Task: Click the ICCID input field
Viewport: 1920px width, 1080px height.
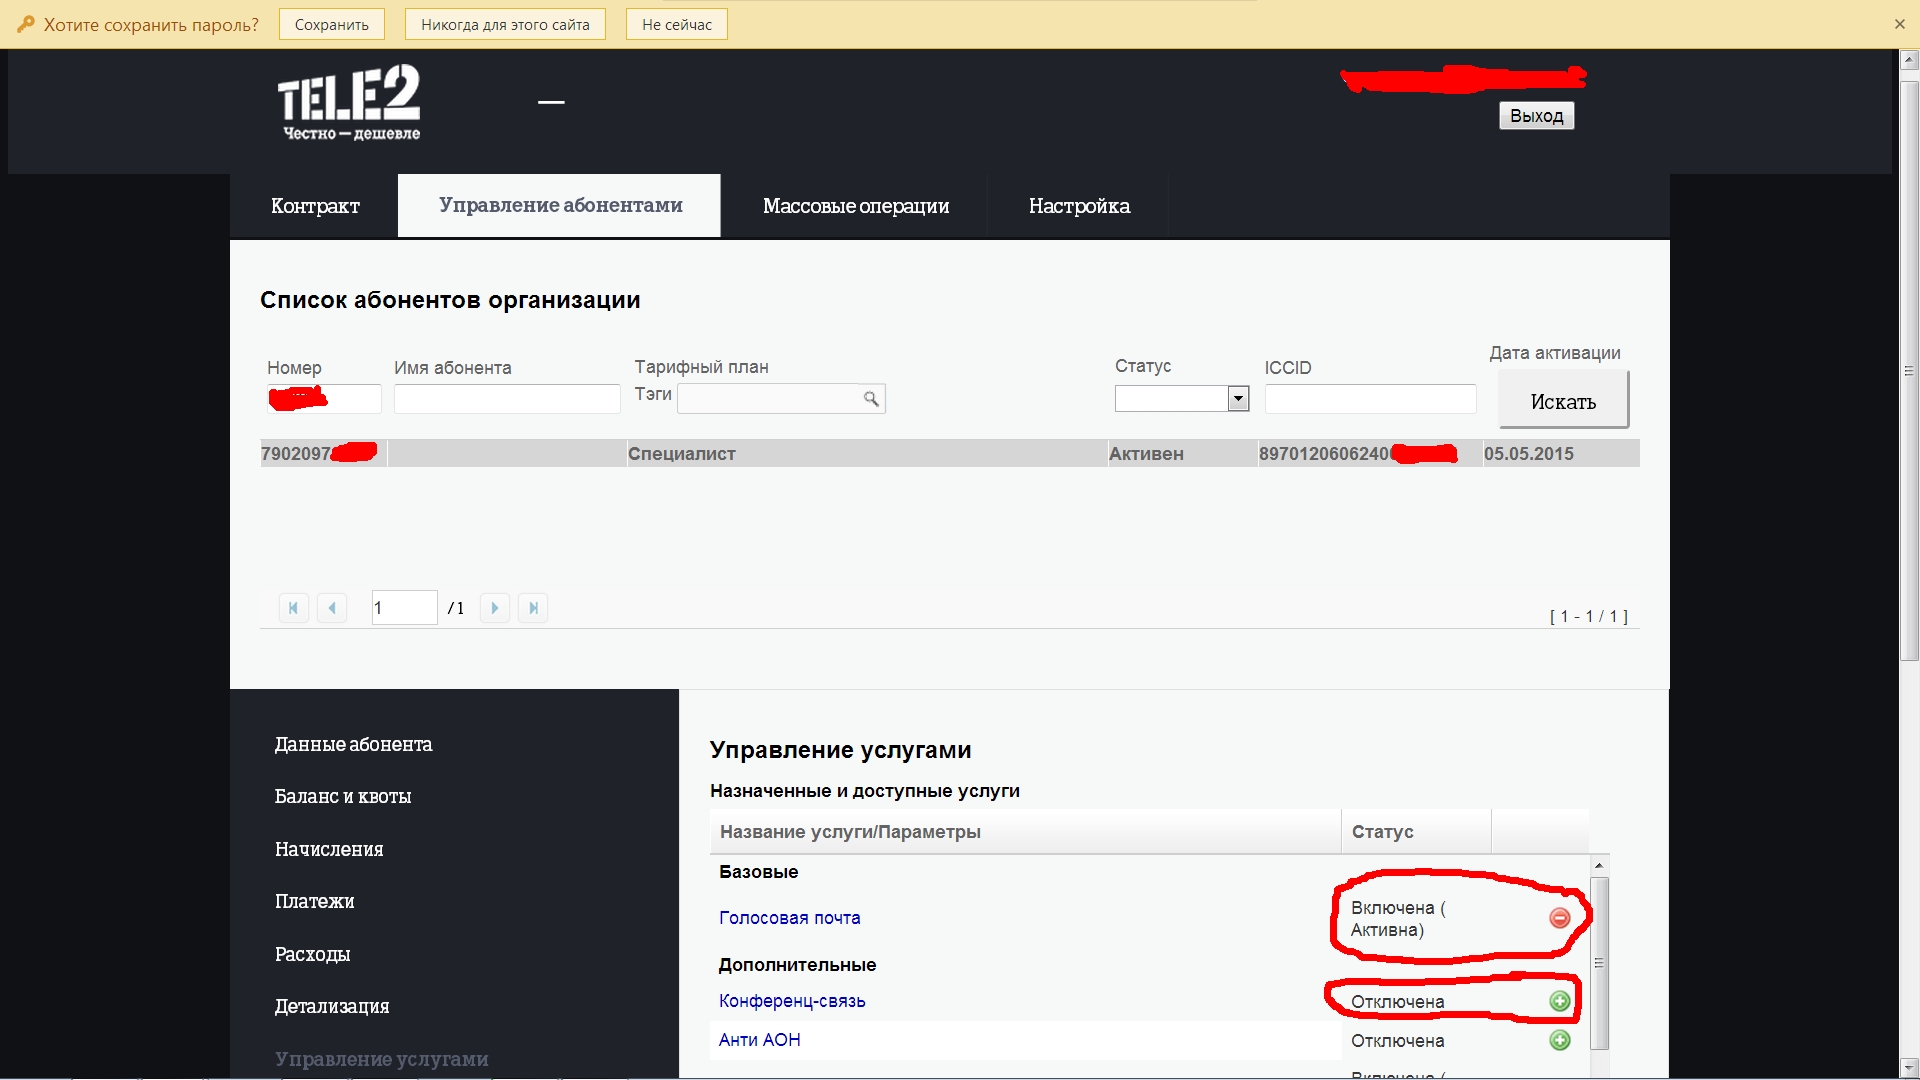Action: coord(1370,399)
